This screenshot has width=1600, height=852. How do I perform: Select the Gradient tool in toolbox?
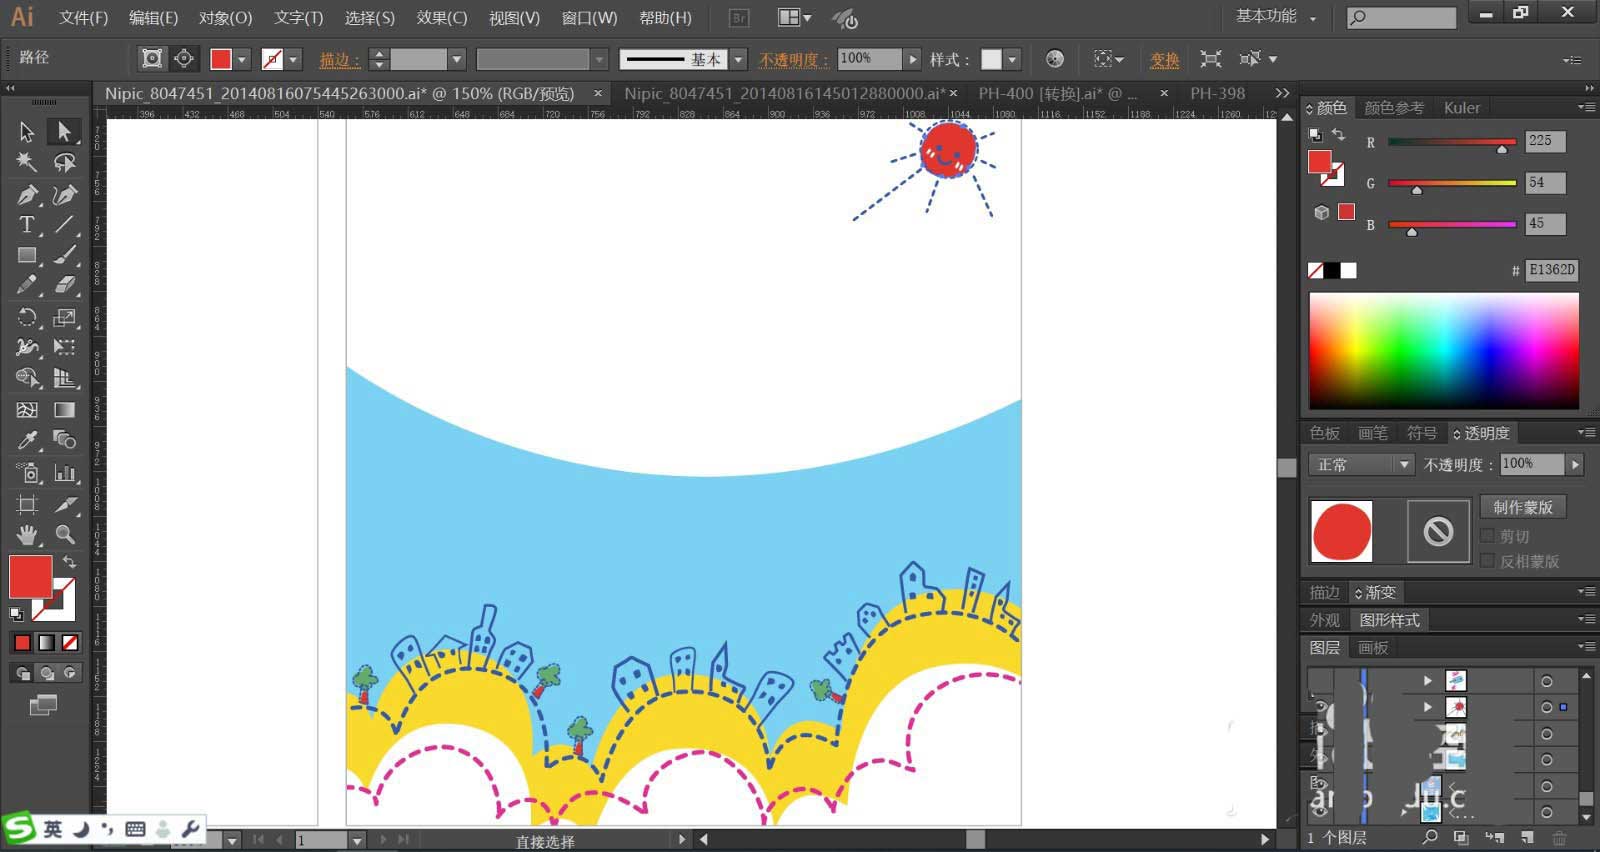[x=65, y=410]
